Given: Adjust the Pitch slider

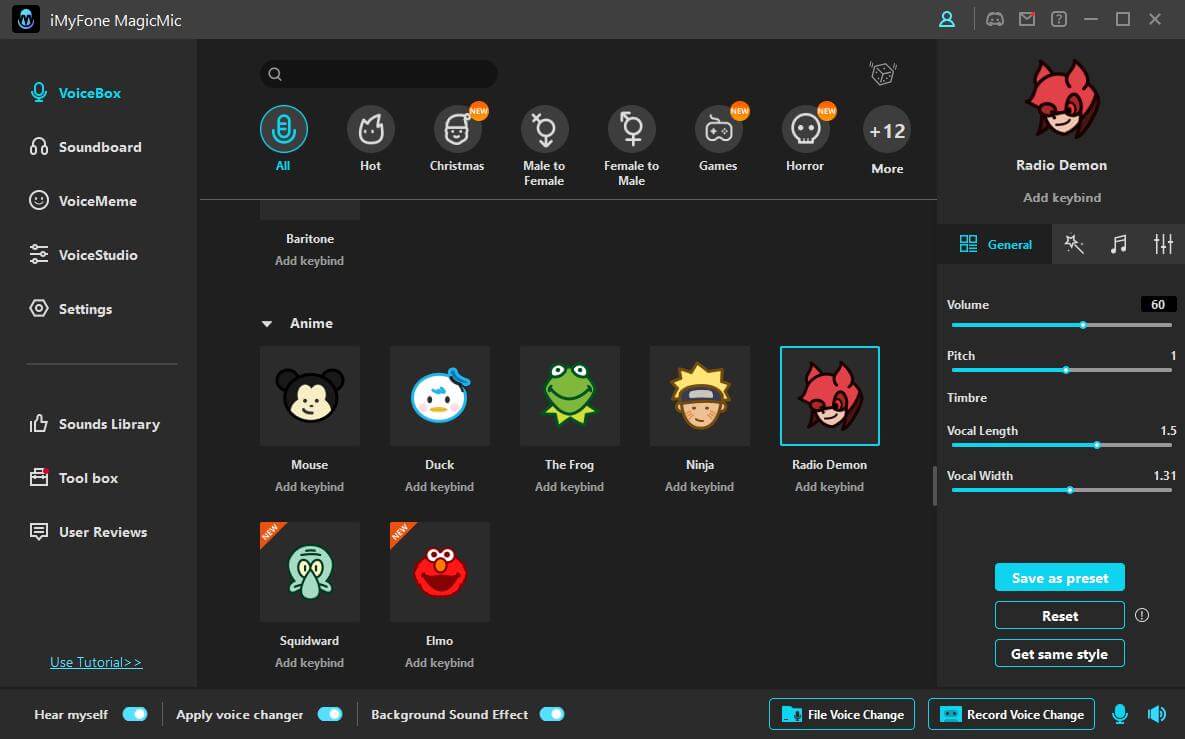Looking at the screenshot, I should click(1061, 370).
